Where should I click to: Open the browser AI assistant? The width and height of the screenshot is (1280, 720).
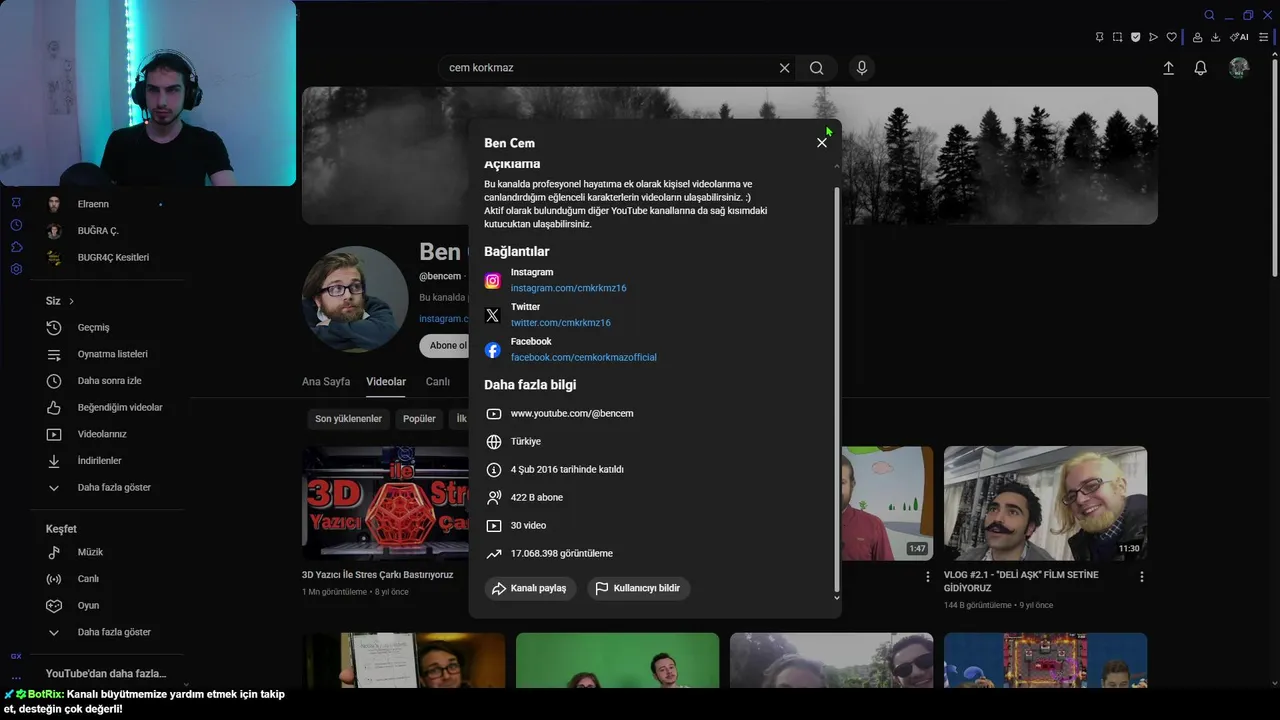tap(1239, 37)
